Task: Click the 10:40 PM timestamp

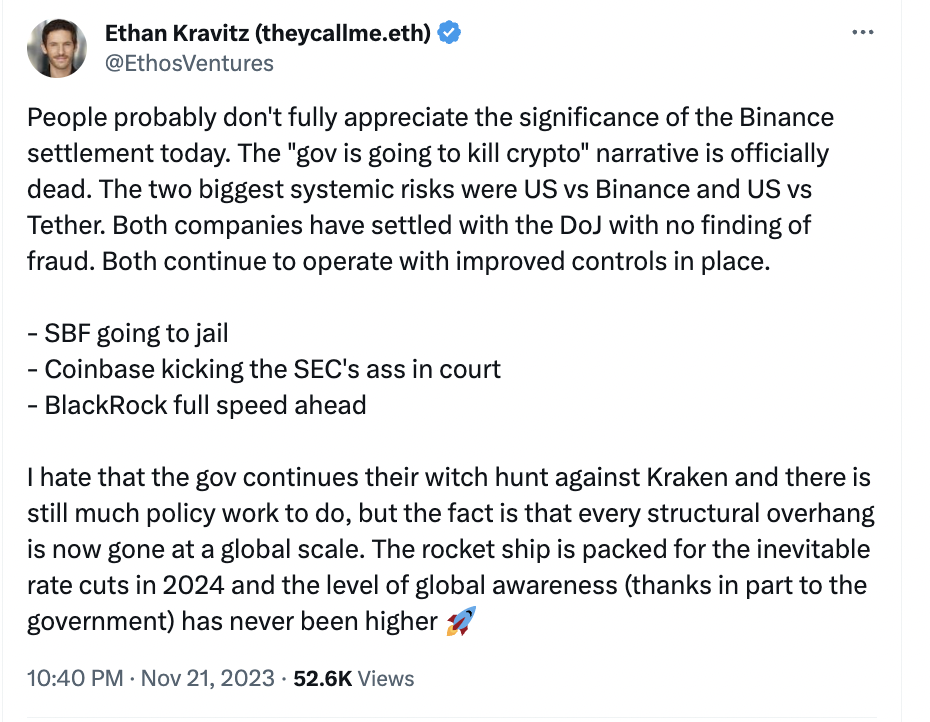Action: click(75, 678)
